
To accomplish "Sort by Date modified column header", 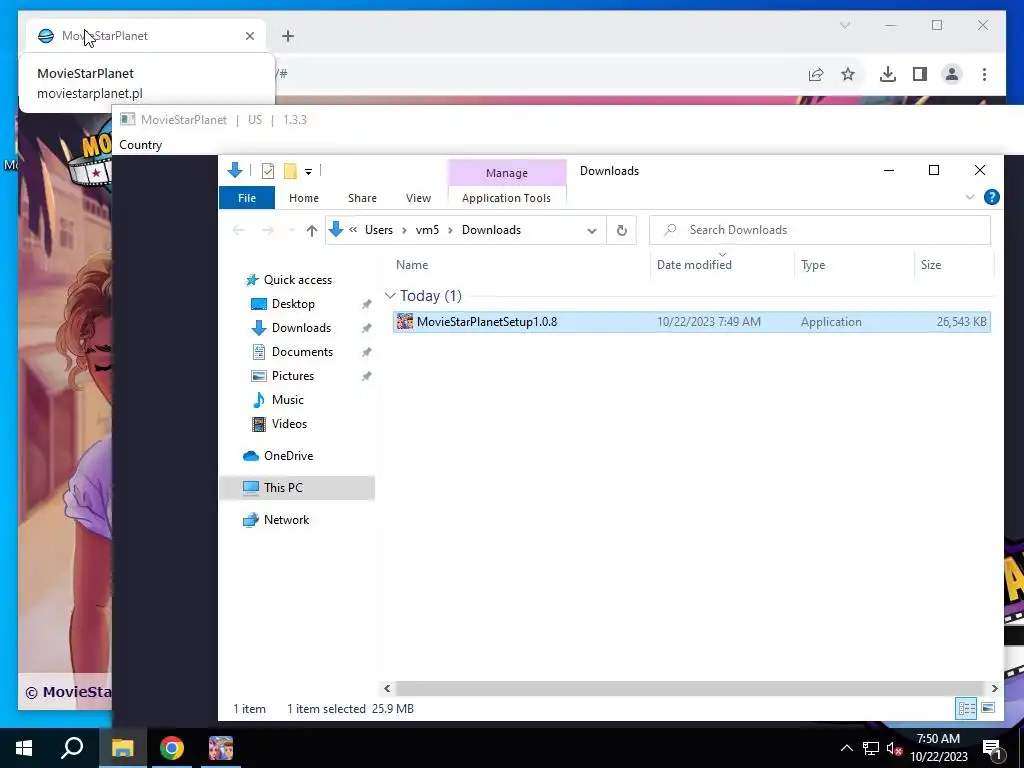I will pos(694,264).
